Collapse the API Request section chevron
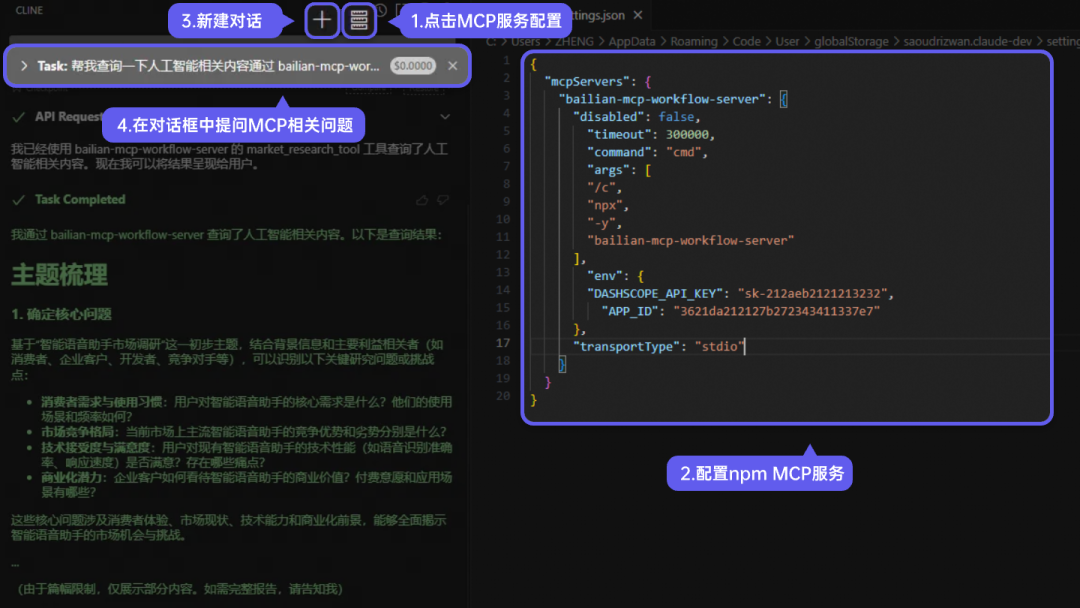Screen dimensions: 1080x608 click(x=445, y=117)
